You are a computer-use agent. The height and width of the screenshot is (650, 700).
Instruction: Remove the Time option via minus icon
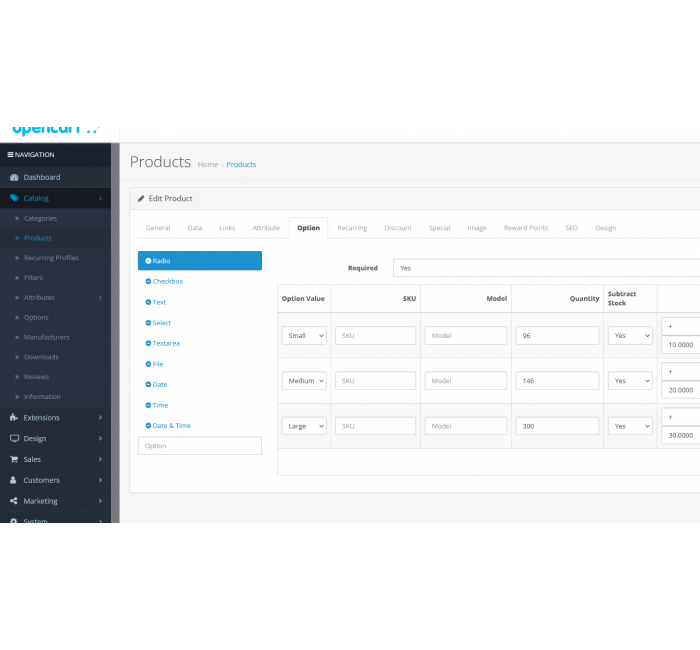pyautogui.click(x=148, y=405)
